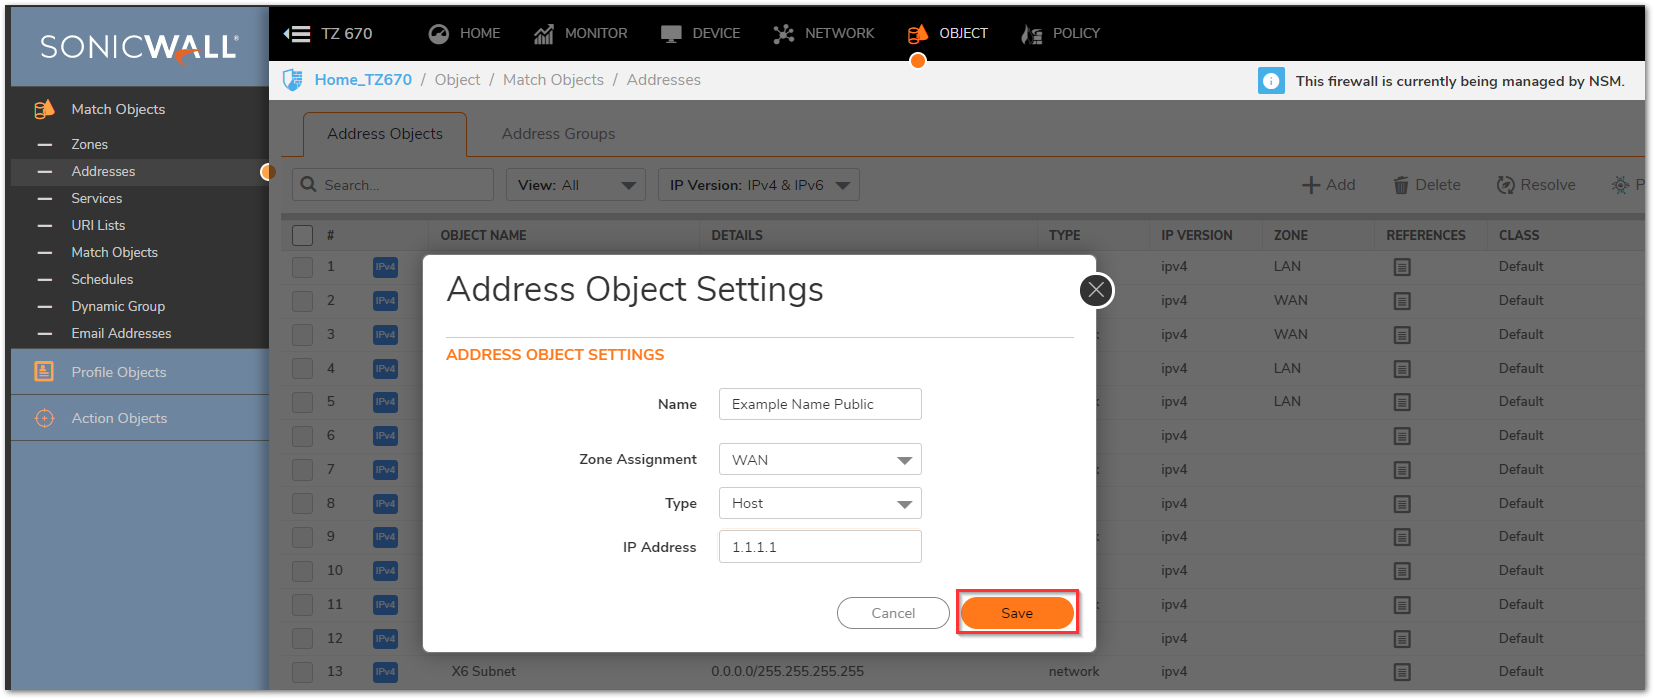The width and height of the screenshot is (1654, 699).
Task: Open the Type dropdown showing Host
Action: tap(820, 503)
